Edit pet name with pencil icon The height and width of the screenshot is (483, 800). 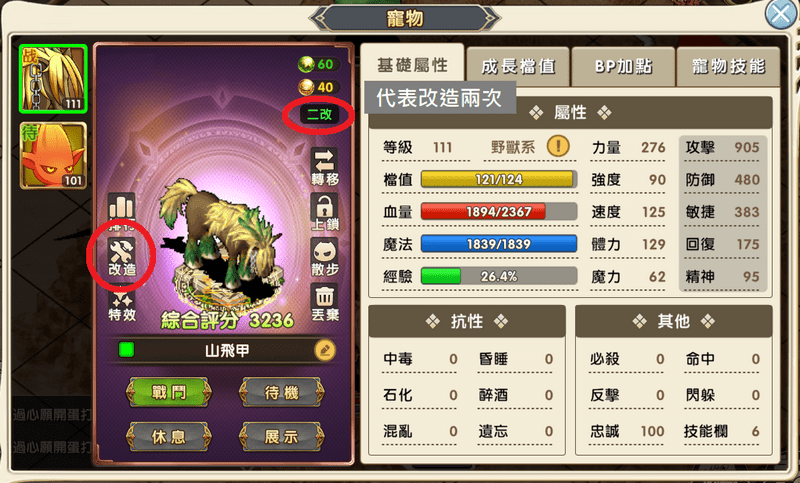tap(325, 350)
